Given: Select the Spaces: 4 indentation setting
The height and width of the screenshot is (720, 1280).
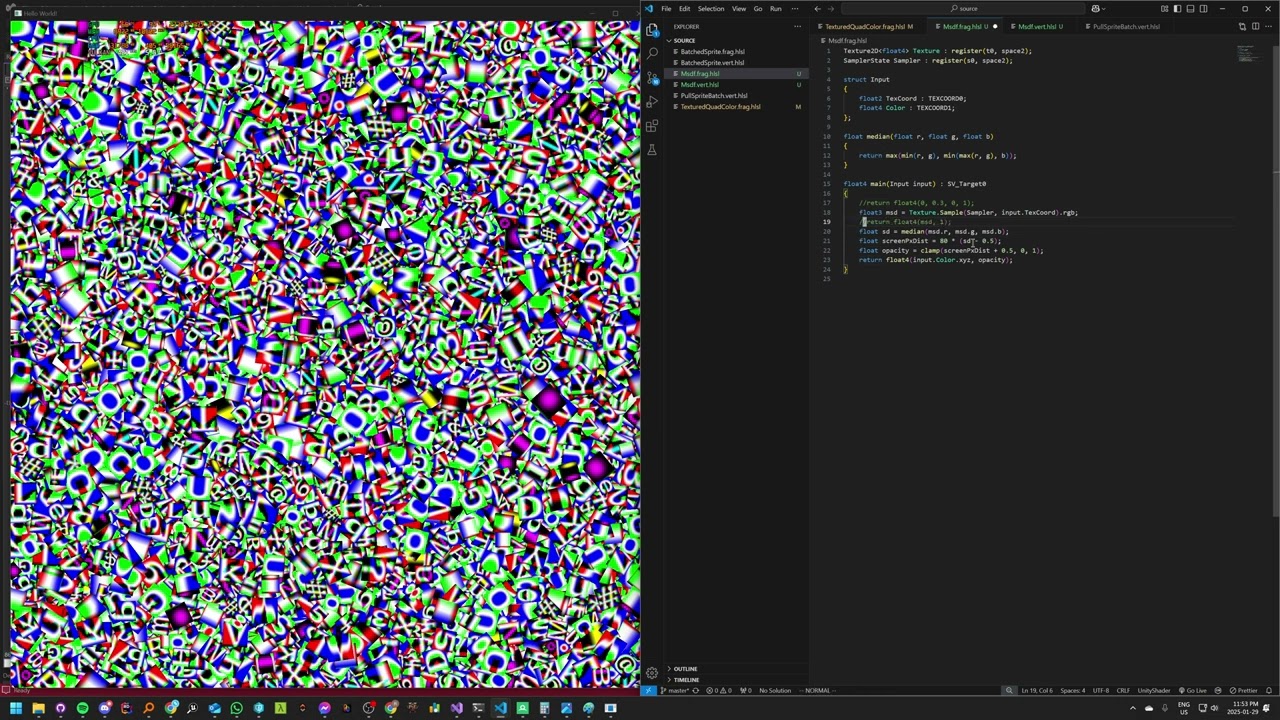Looking at the screenshot, I should click(1072, 690).
